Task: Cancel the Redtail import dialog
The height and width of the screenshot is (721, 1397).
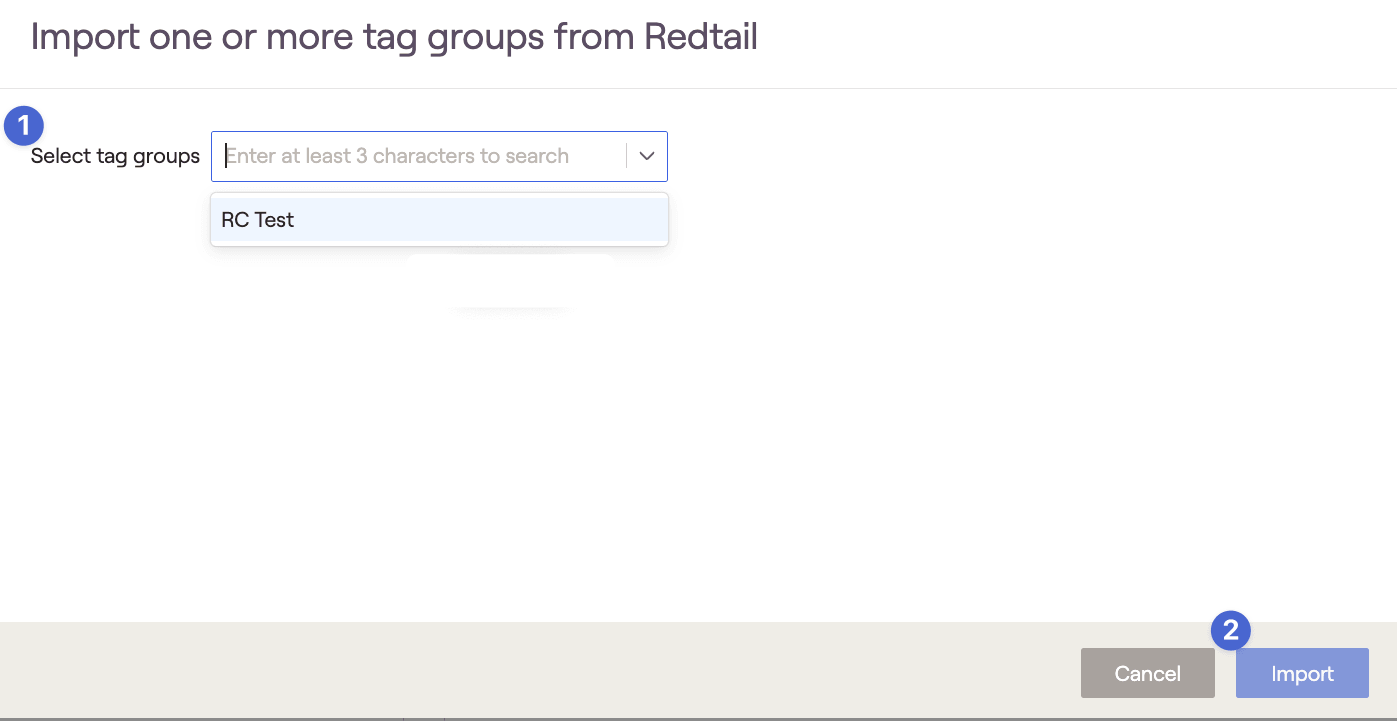Action: (1147, 673)
